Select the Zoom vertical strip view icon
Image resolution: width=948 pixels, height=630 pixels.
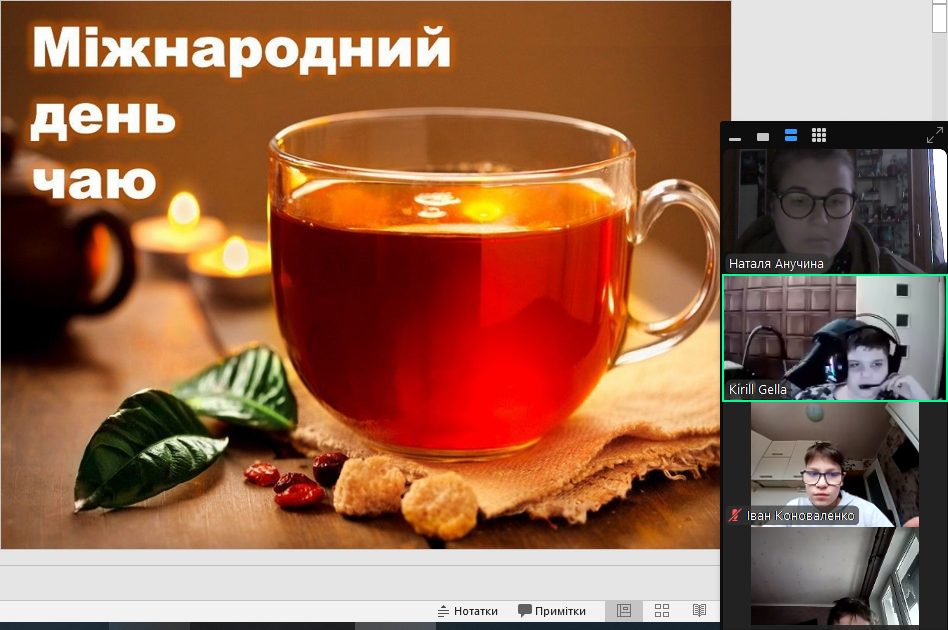(x=791, y=135)
